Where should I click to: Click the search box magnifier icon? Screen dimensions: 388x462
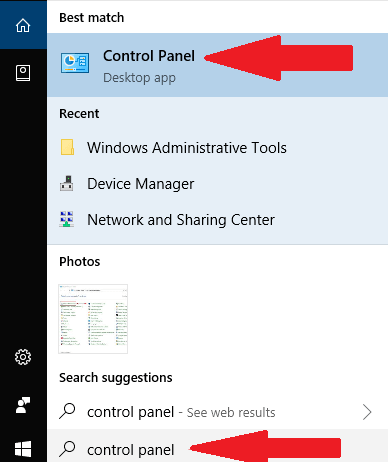pos(67,449)
